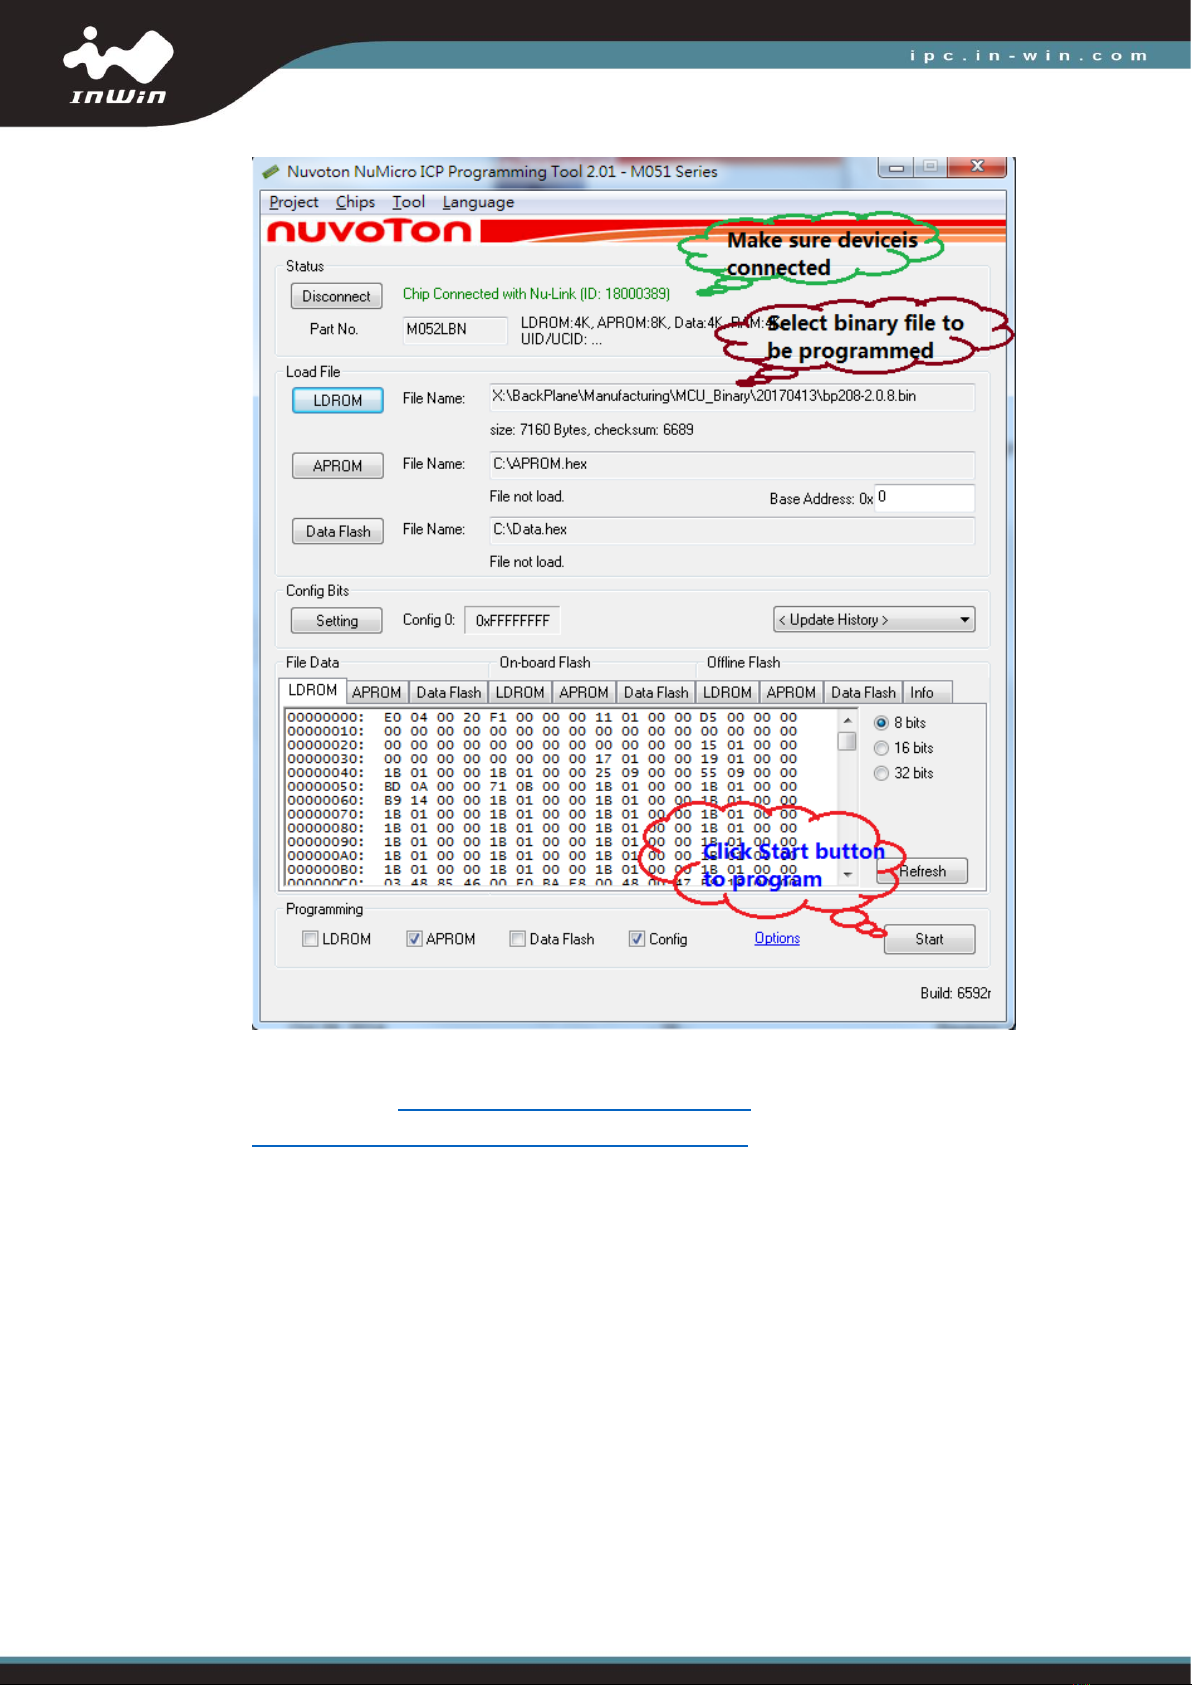Screen dimensions: 1192x1685
Task: Select the Offline Flash LDROM tab
Action: (727, 692)
